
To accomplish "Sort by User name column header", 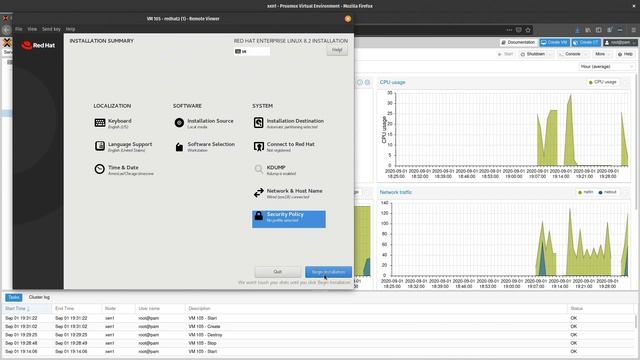I will click(160, 309).
